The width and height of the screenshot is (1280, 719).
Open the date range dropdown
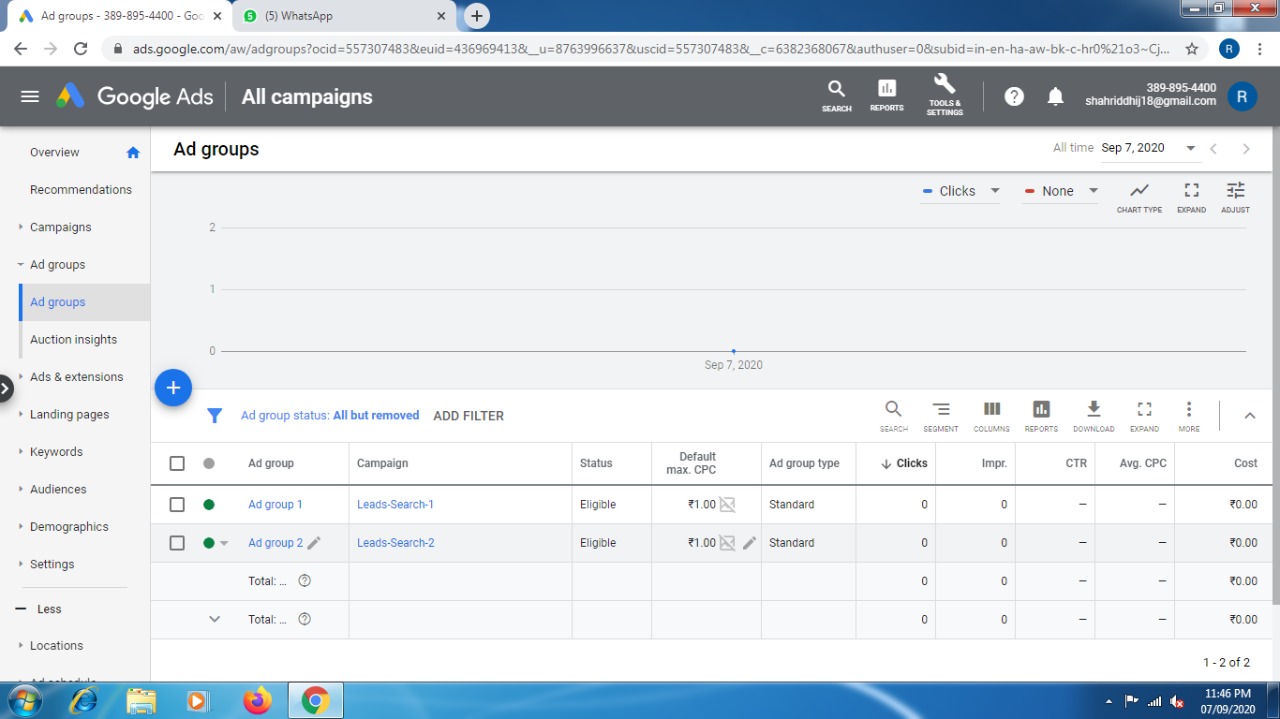point(1149,148)
